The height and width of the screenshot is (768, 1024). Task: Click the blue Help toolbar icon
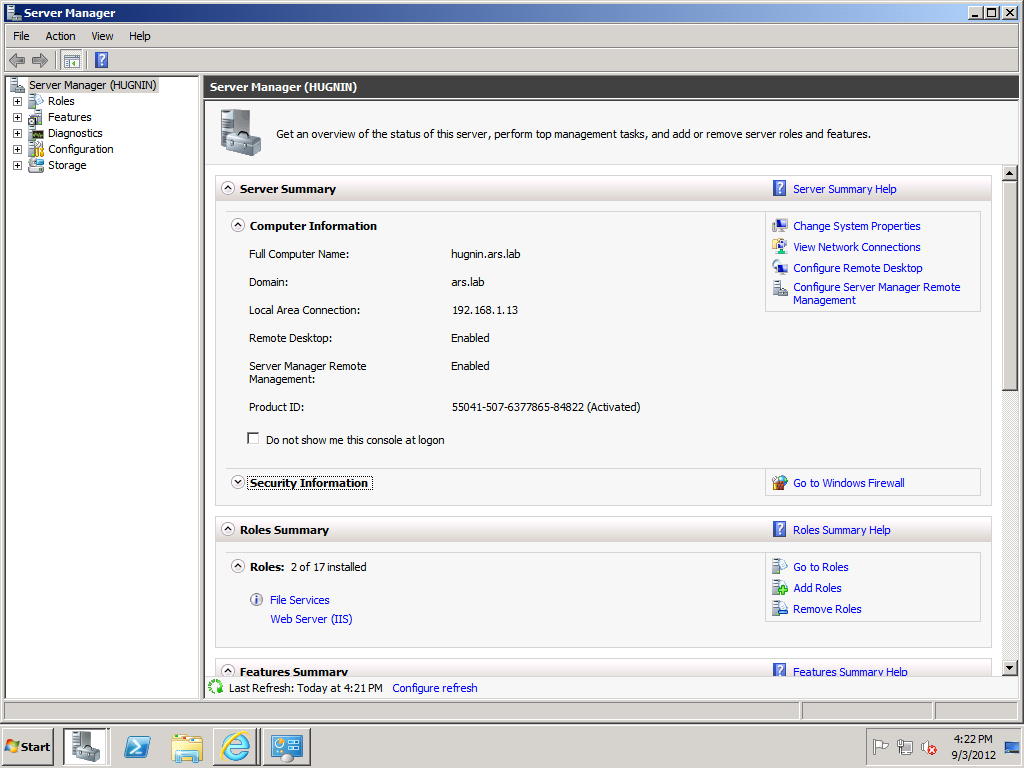click(x=101, y=61)
